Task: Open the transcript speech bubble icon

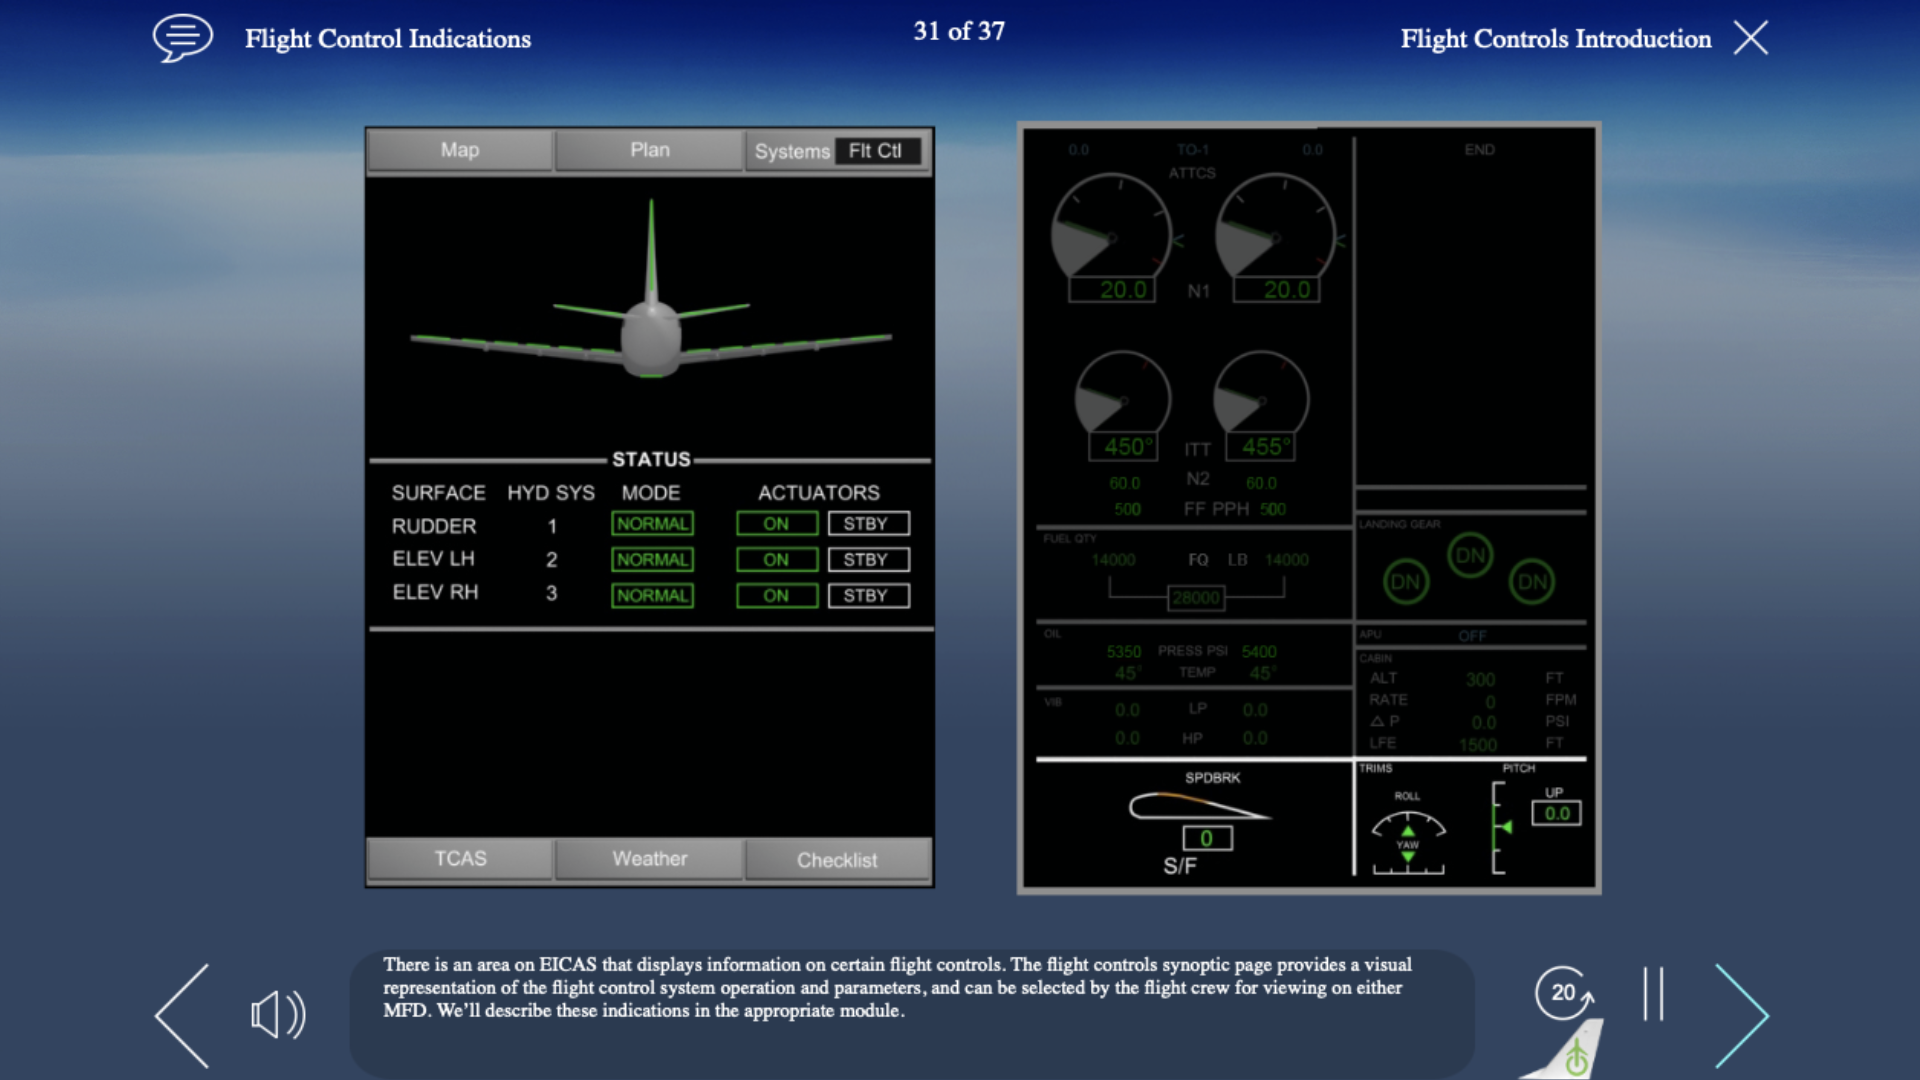Action: (182, 38)
